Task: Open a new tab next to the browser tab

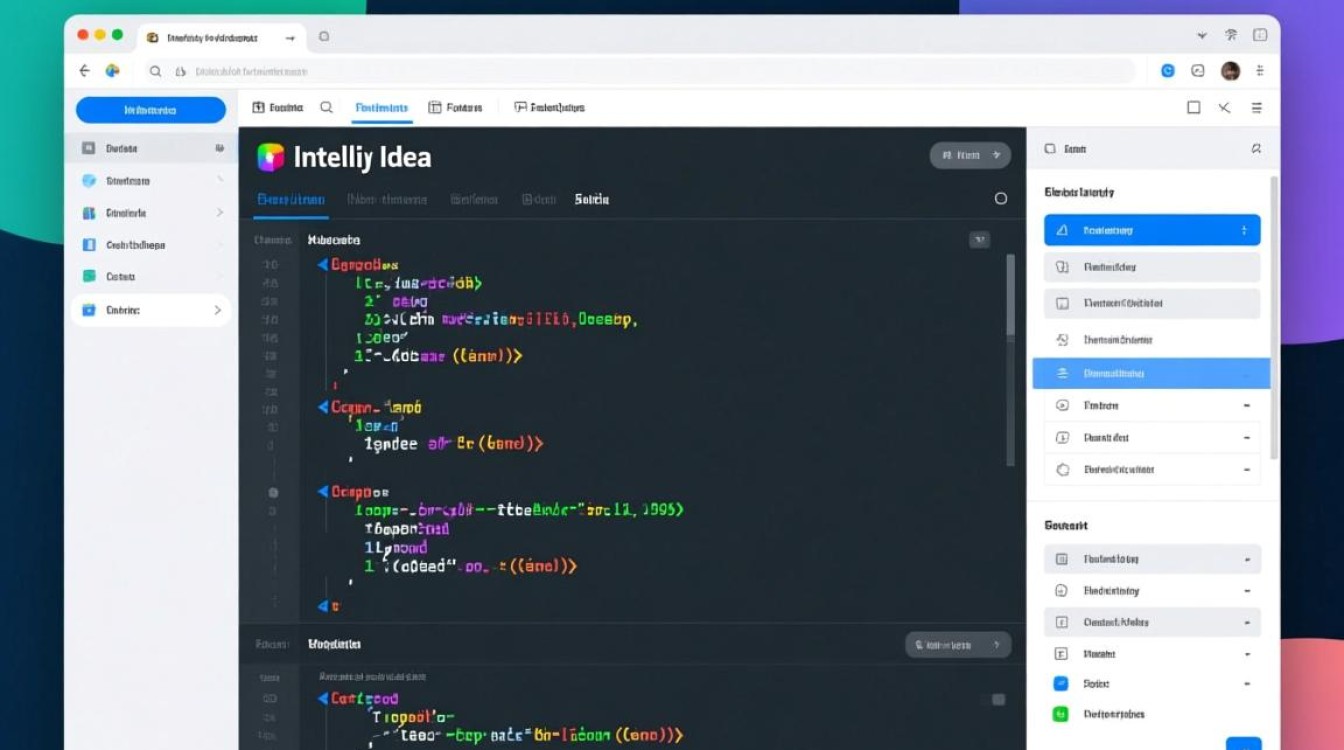Action: coord(323,37)
